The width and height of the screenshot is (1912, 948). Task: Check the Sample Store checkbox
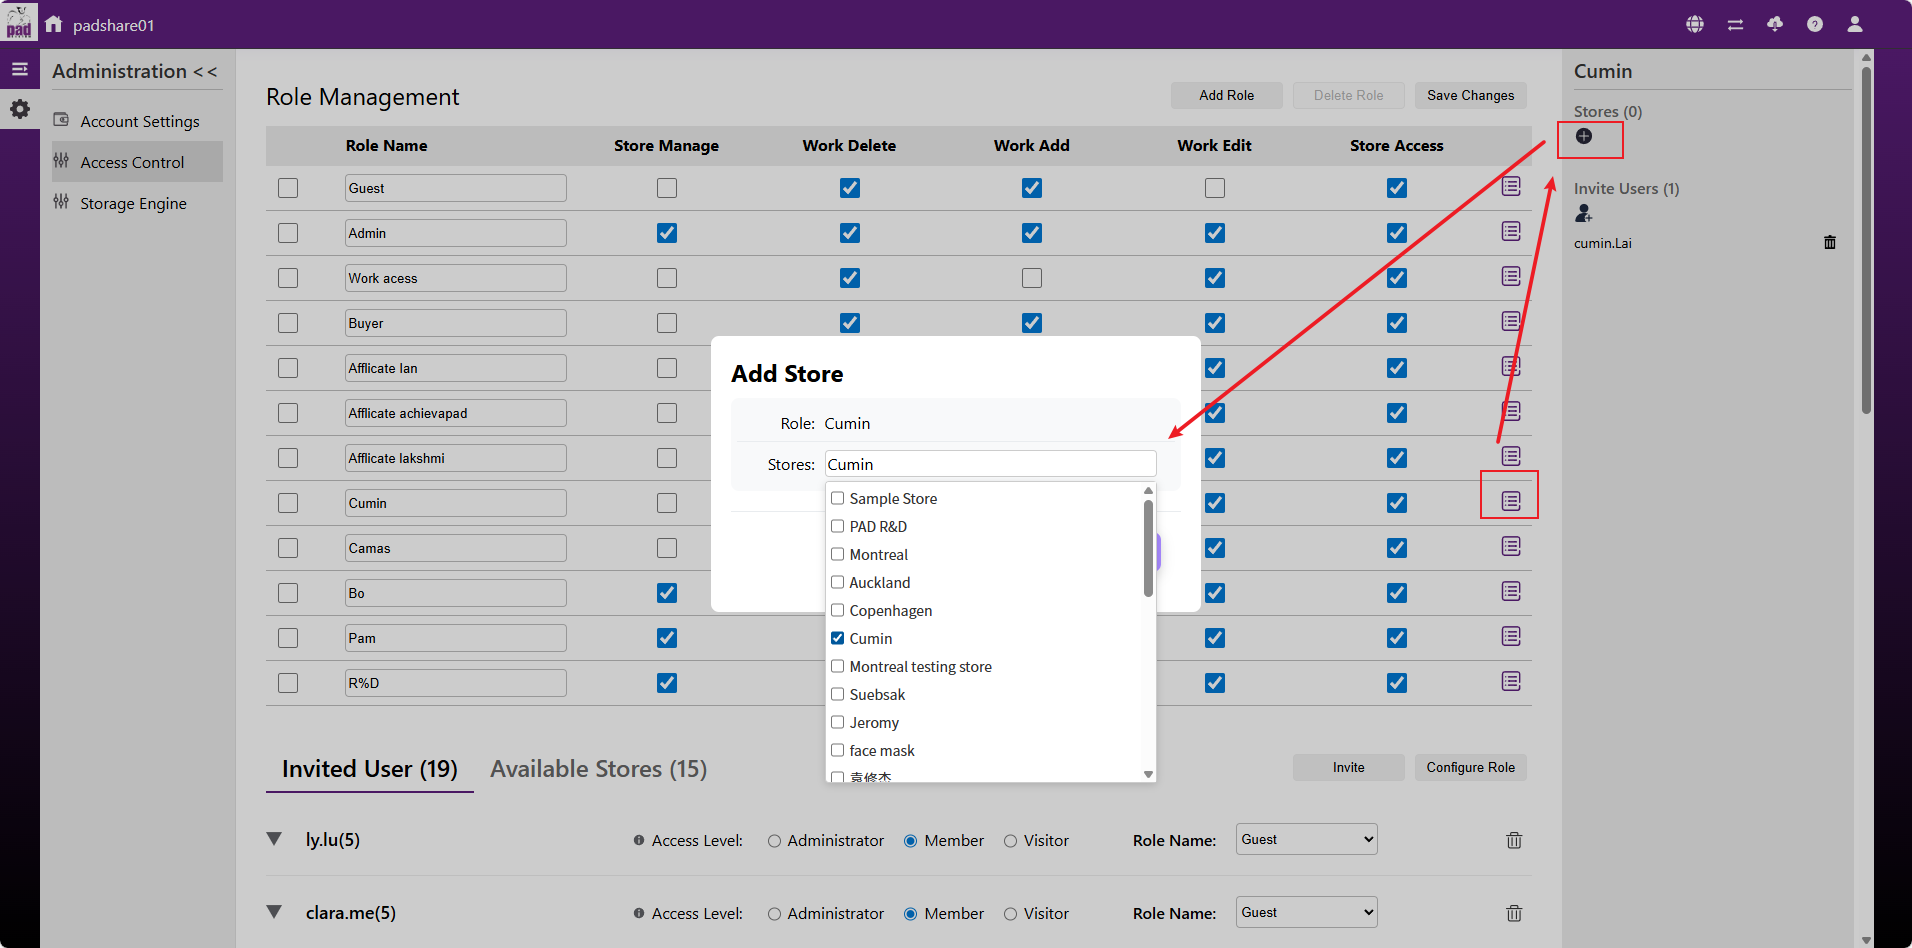838,498
